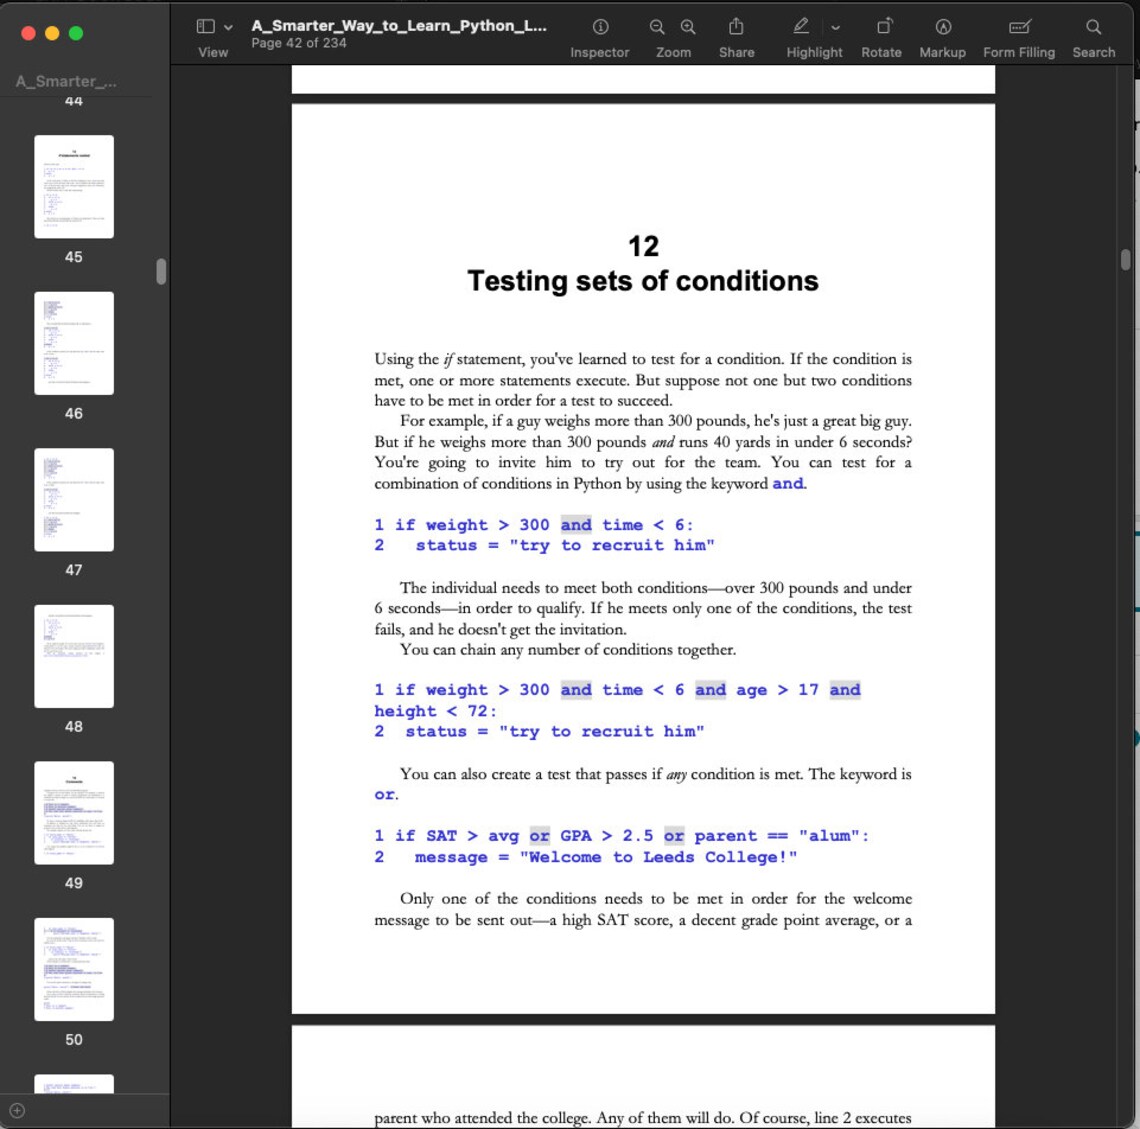Select the Form Filling tool
The width and height of the screenshot is (1140, 1129).
click(1019, 27)
